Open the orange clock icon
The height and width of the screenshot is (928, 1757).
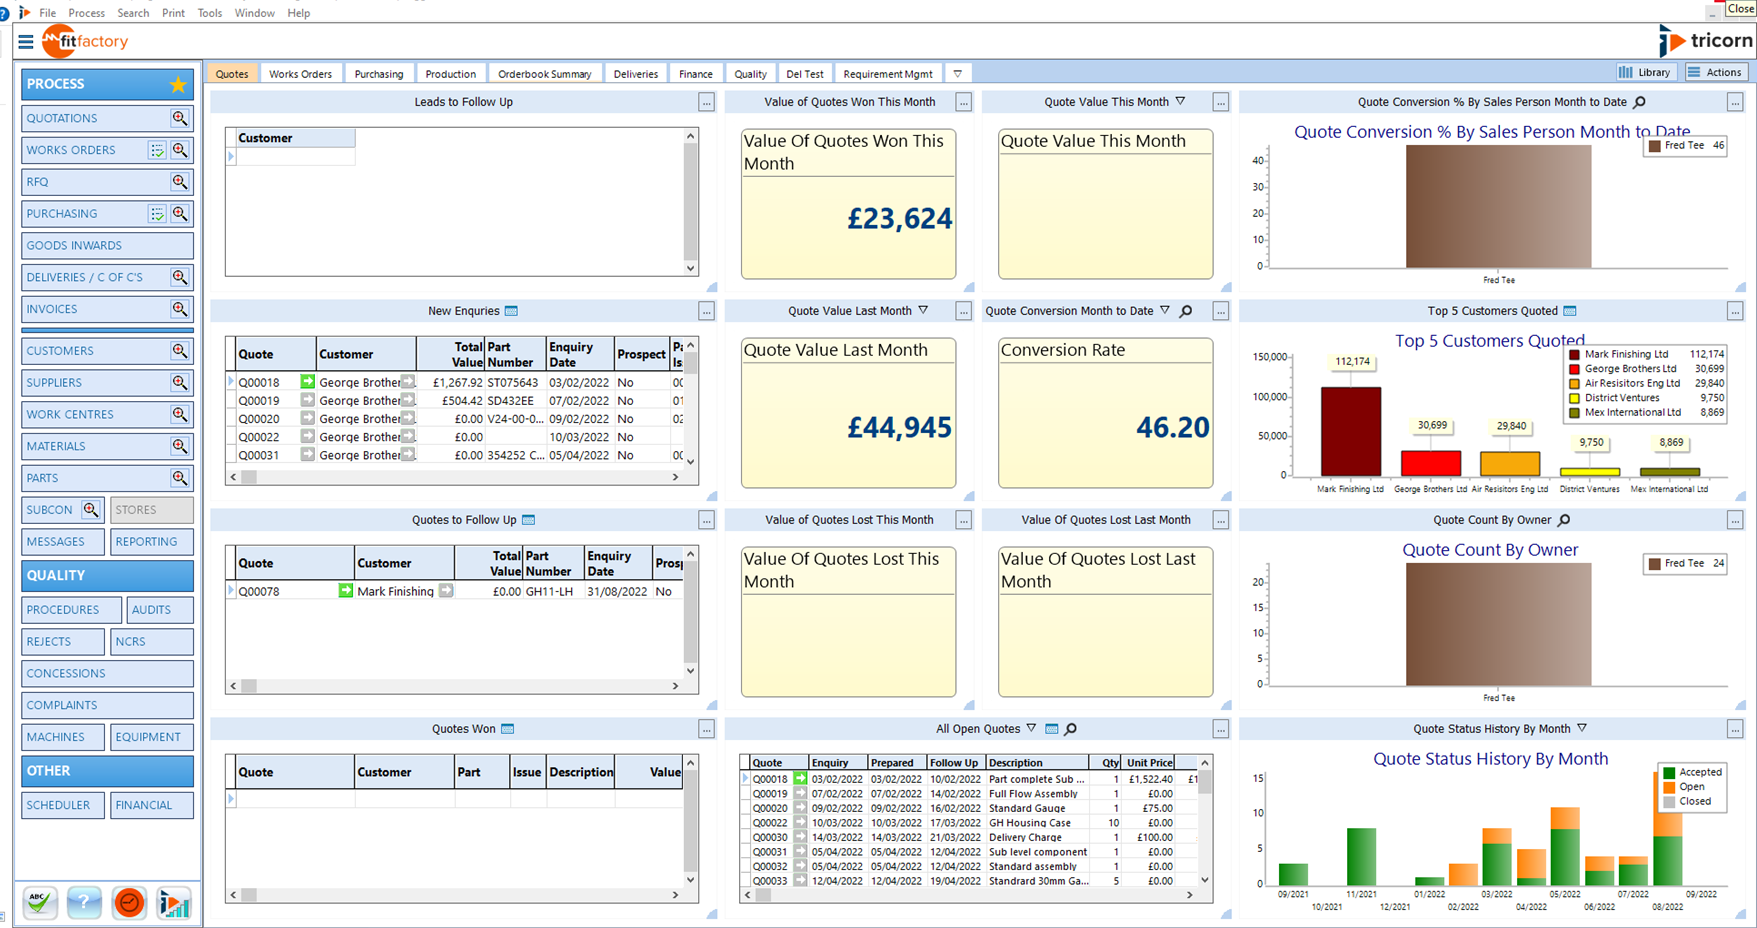click(129, 903)
